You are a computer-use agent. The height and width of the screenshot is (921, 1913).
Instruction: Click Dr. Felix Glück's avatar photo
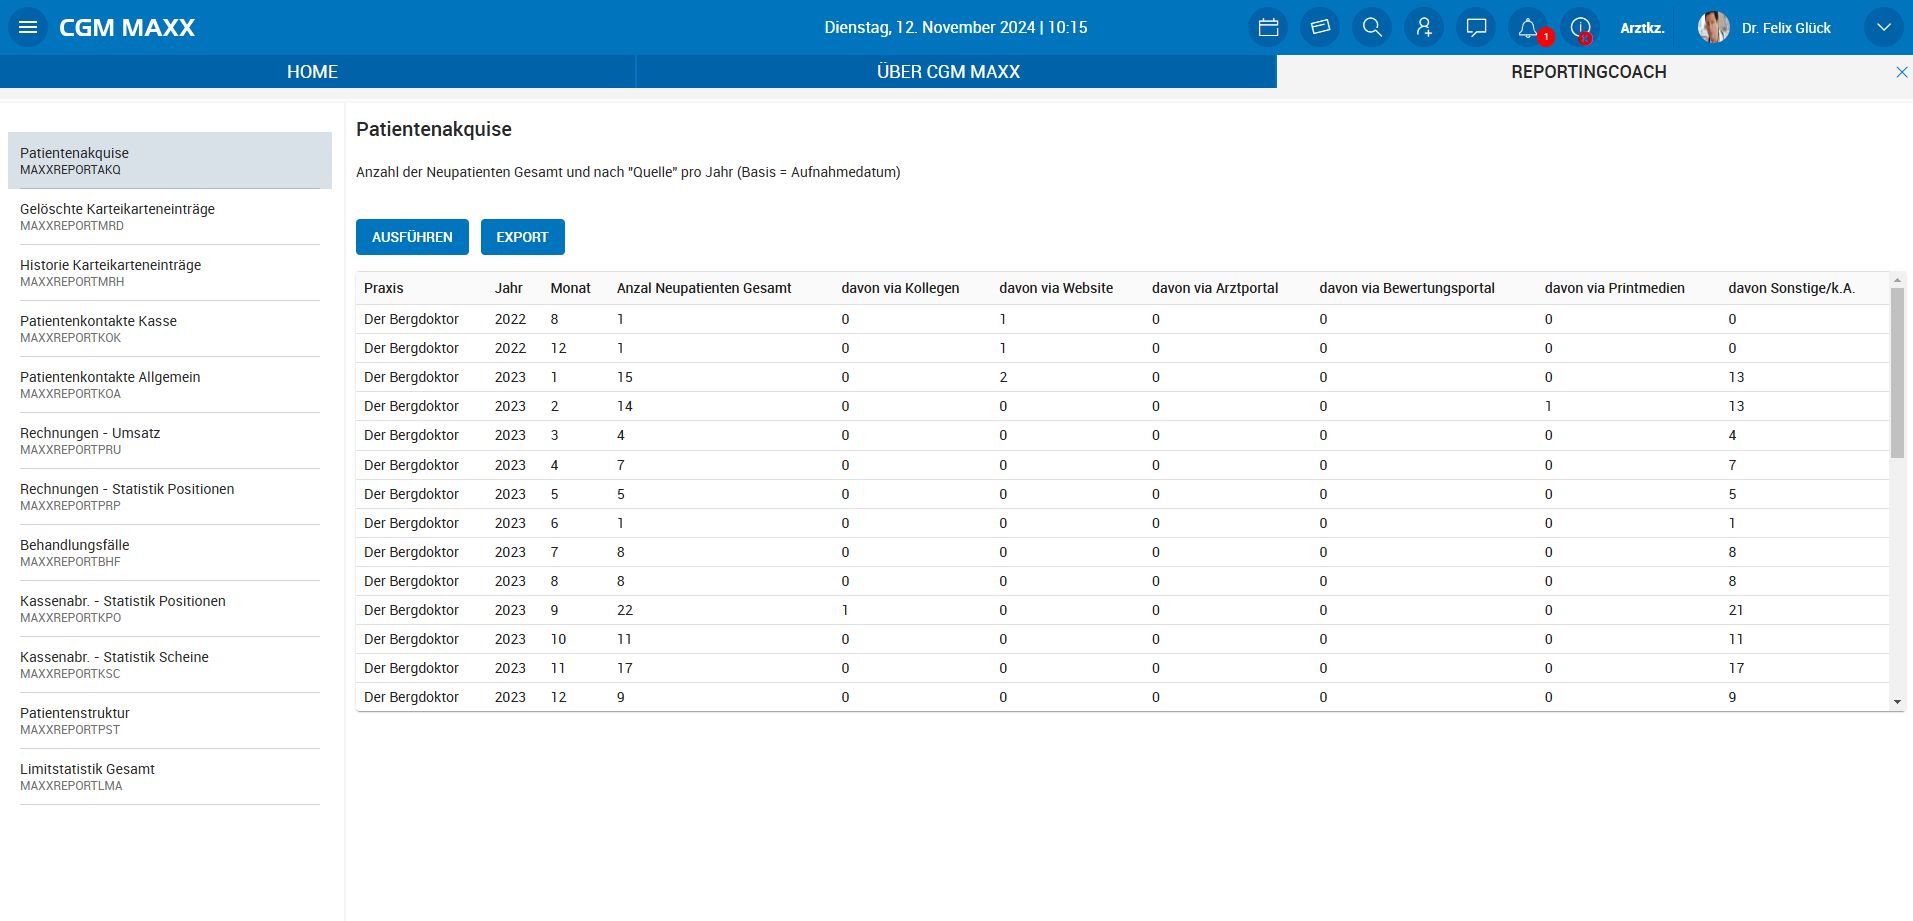[x=1713, y=27]
